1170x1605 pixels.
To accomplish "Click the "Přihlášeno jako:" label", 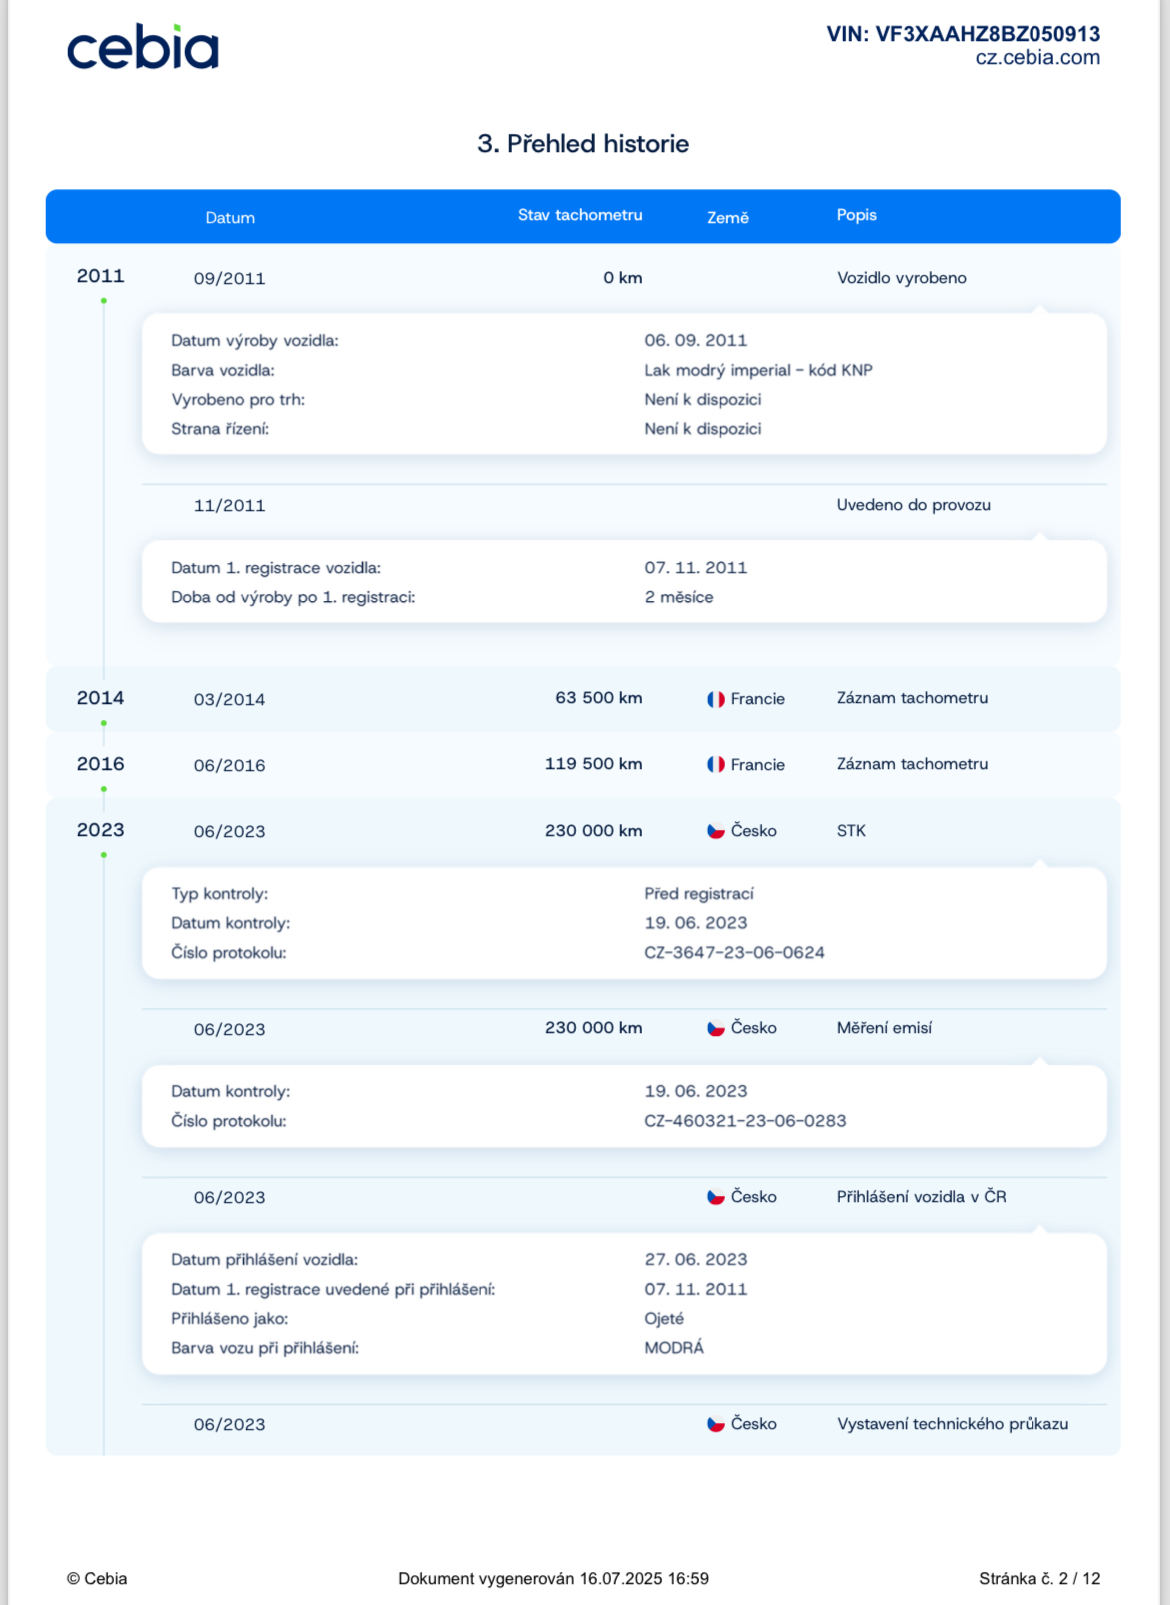I will (x=230, y=1319).
